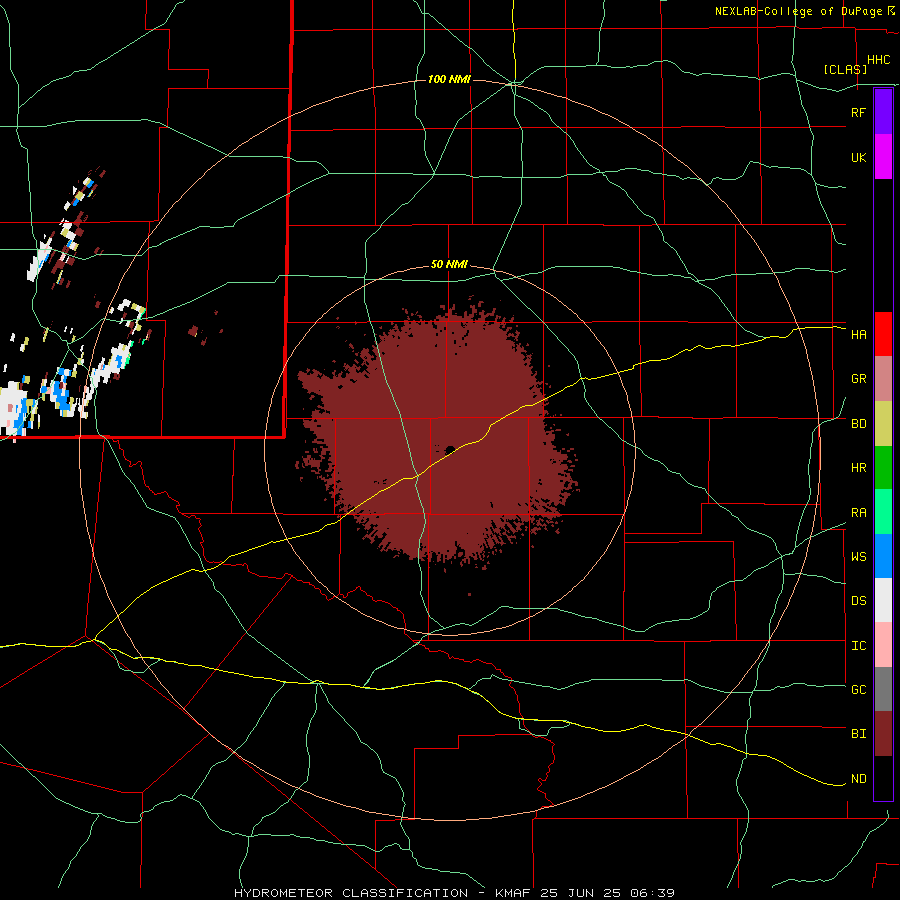Click the [CLAS] units label
The width and height of the screenshot is (900, 900).
845,70
